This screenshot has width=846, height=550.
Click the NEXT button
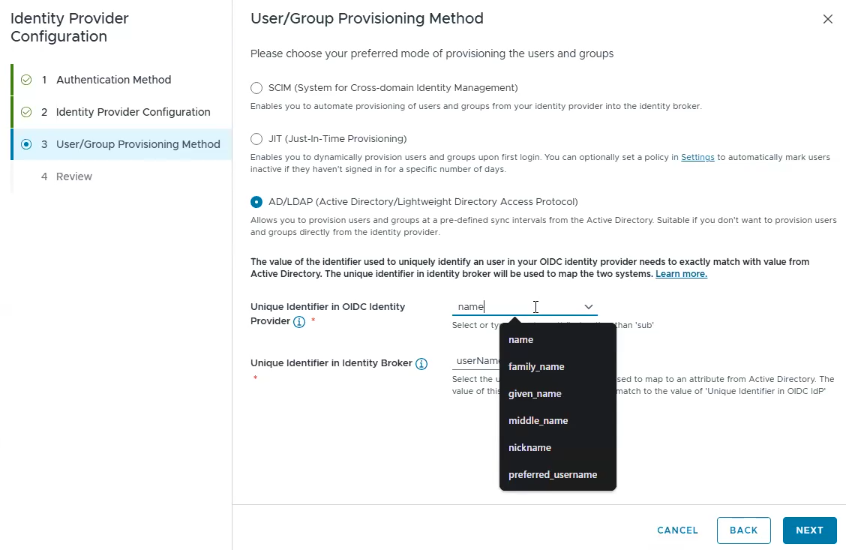(809, 530)
